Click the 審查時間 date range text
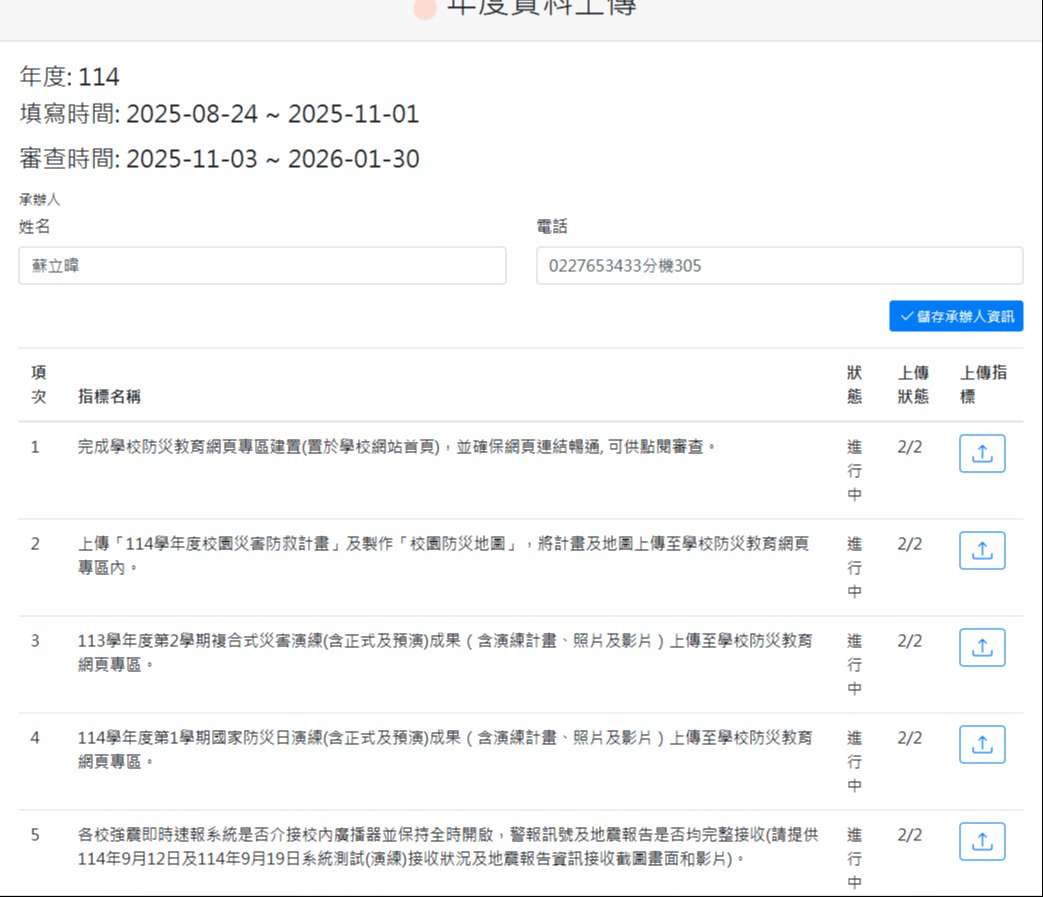 coord(219,159)
